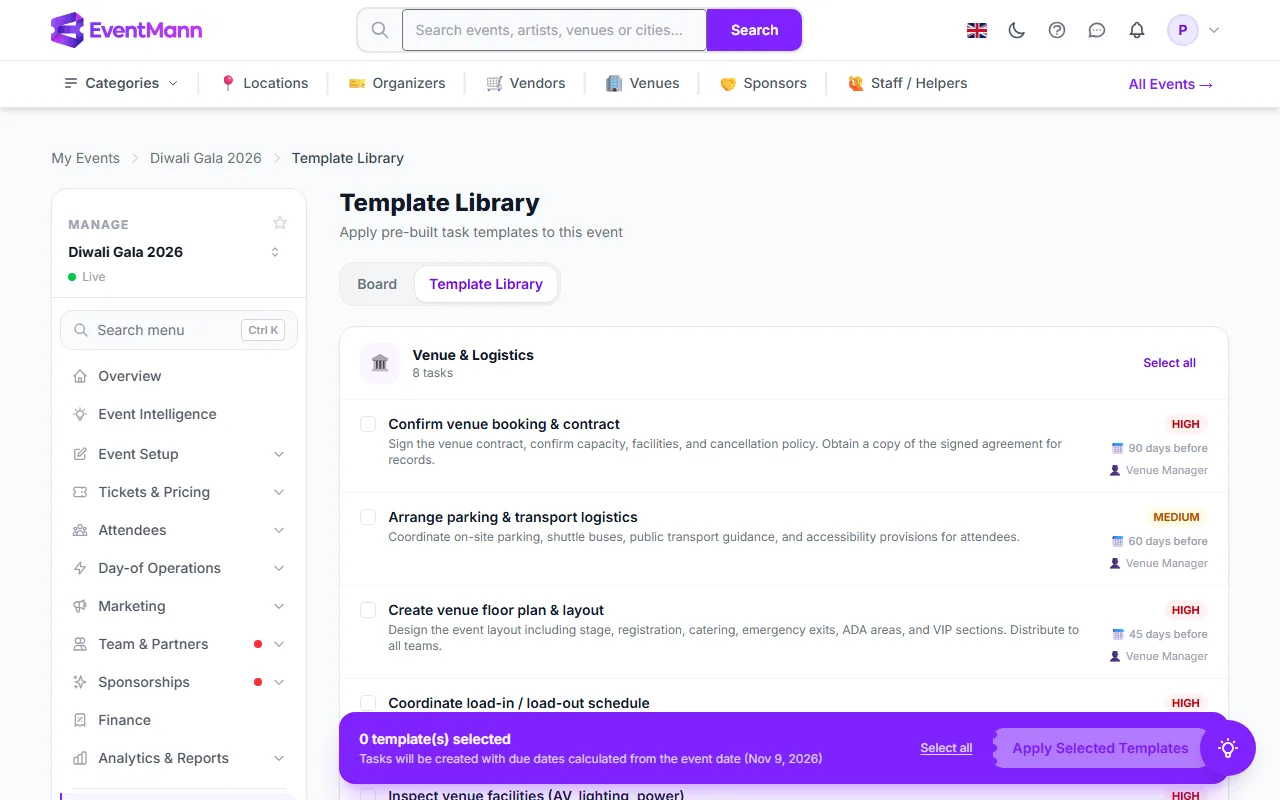Image resolution: width=1280 pixels, height=800 pixels.
Task: Click the All Events link
Action: pyautogui.click(x=1171, y=84)
